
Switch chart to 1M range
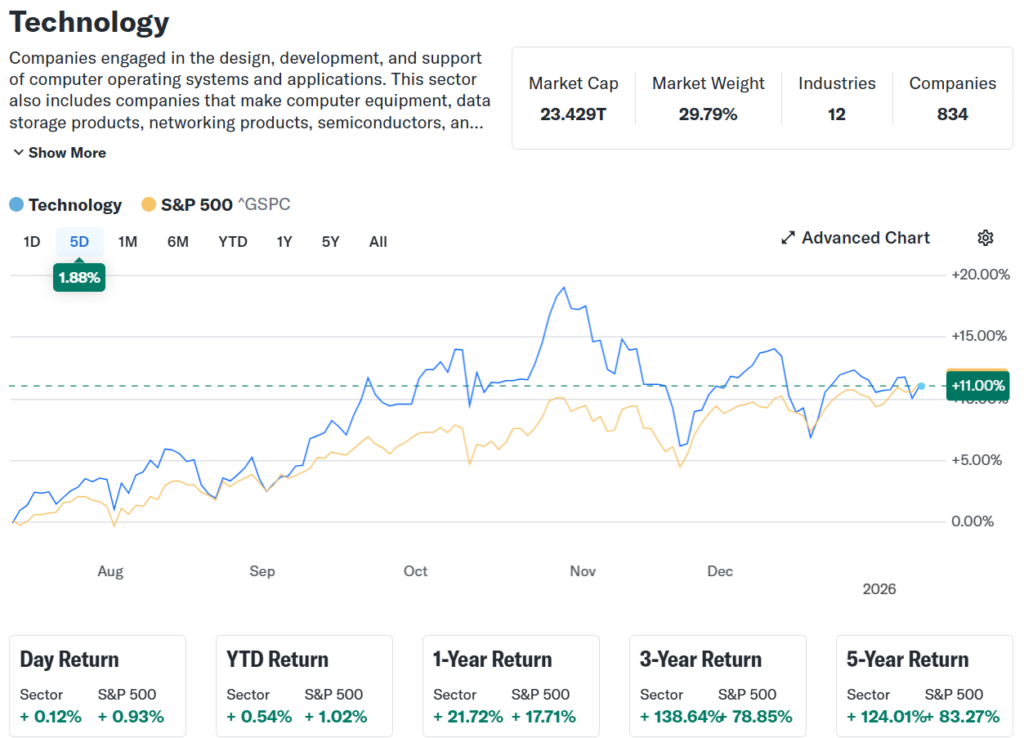coord(127,241)
